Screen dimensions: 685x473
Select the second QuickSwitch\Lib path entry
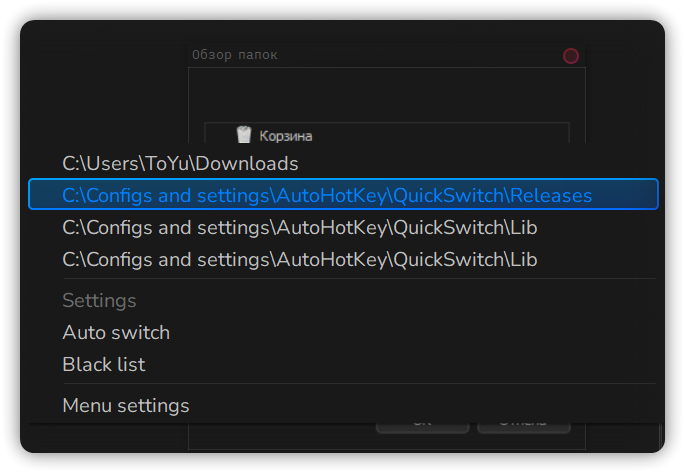(300, 259)
